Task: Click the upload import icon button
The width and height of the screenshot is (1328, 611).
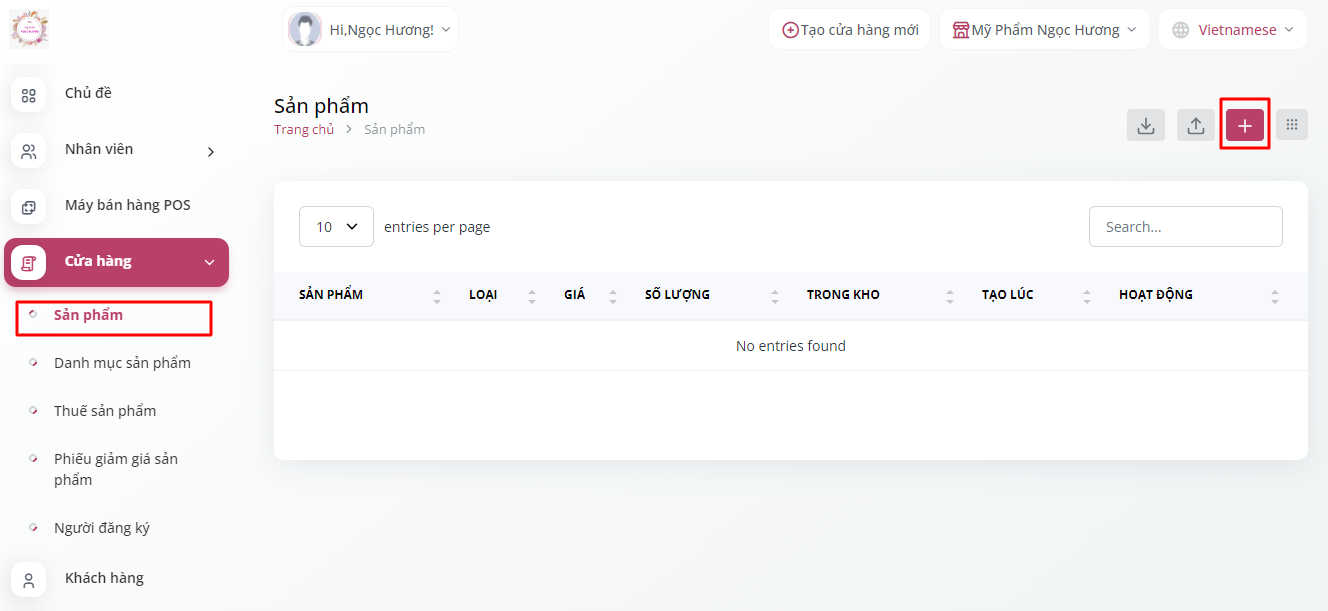Action: click(x=1195, y=125)
